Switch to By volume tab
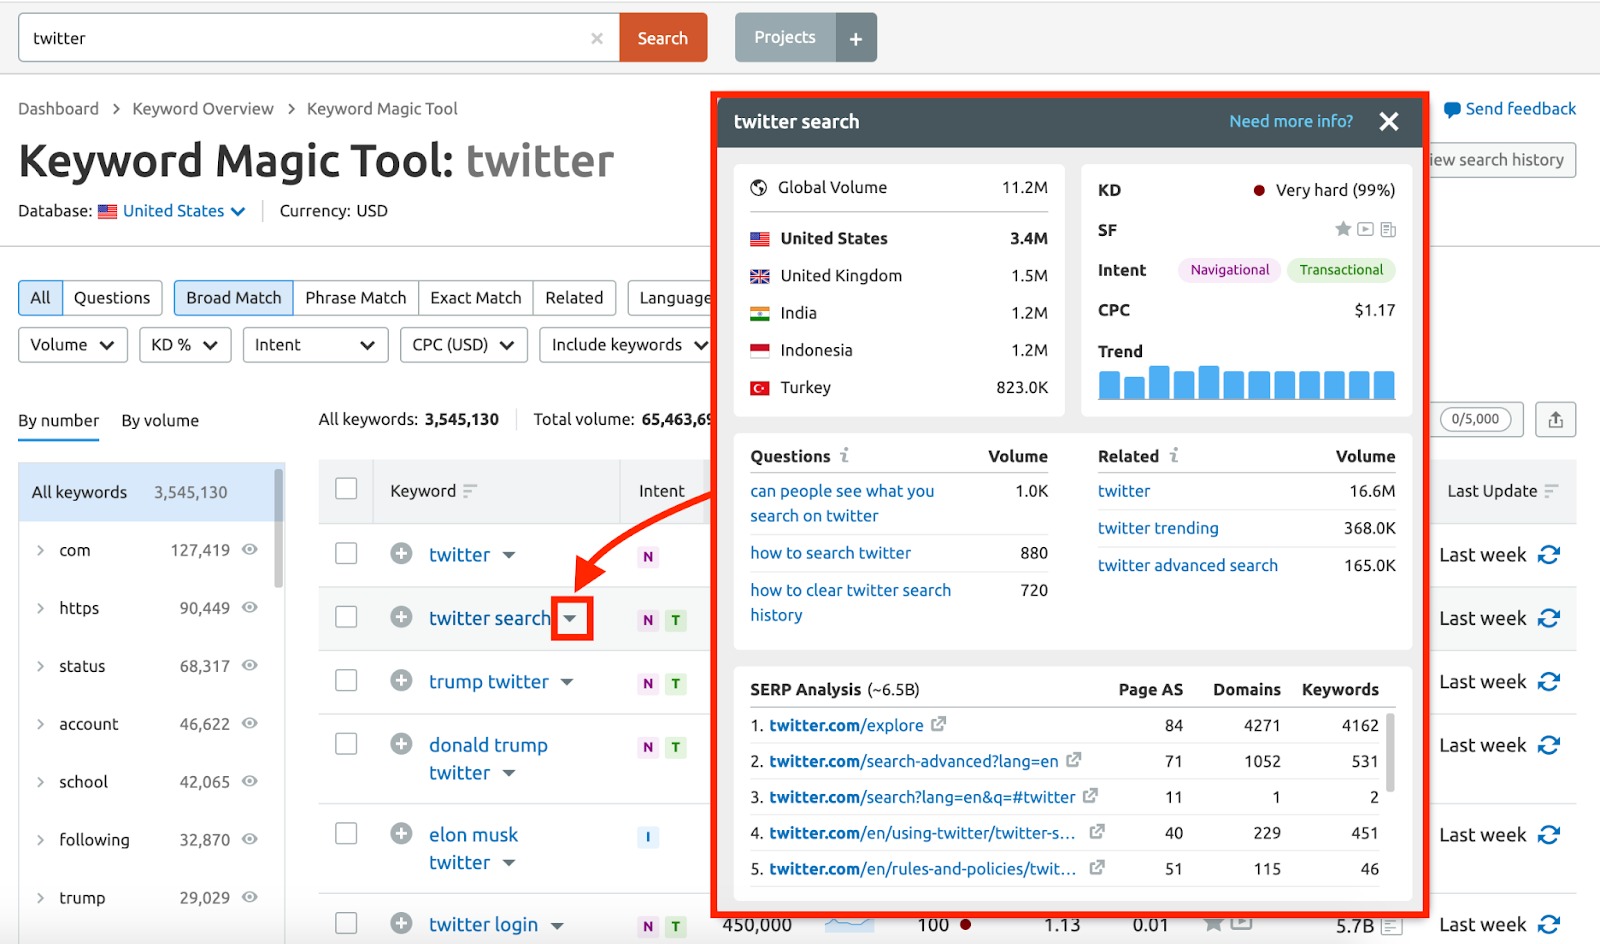 point(160,421)
